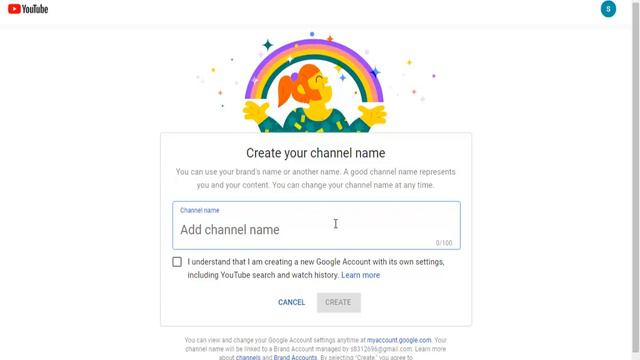
Task: Tick the new Google Account acknowledgment checkbox
Action: [177, 262]
